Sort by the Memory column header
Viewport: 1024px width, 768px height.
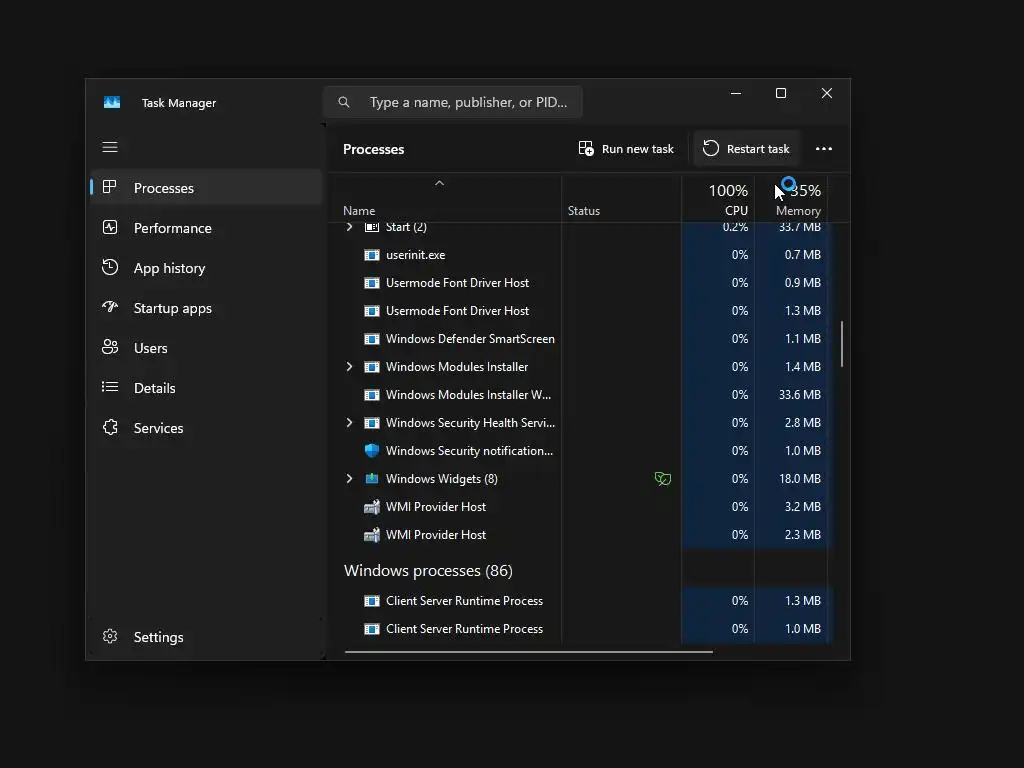791,199
